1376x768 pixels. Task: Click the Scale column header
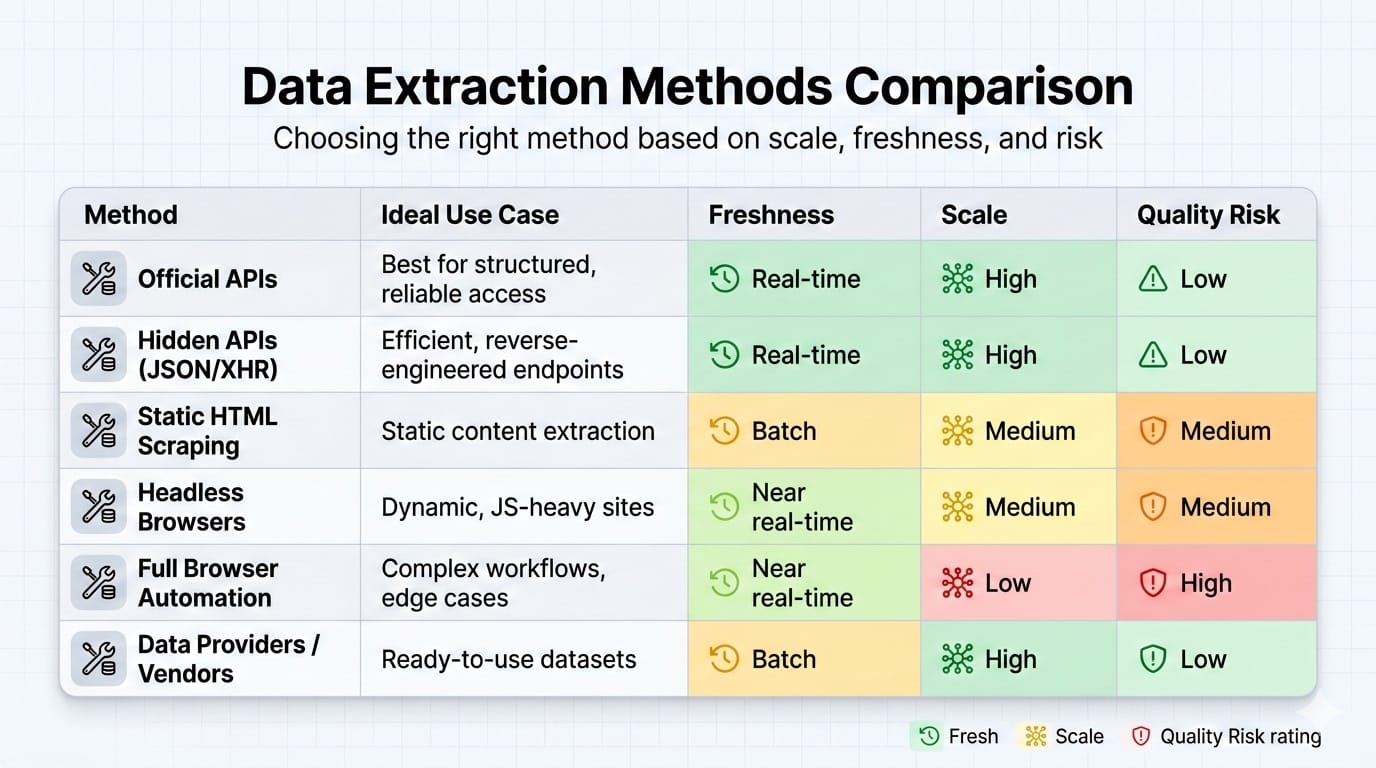click(974, 215)
